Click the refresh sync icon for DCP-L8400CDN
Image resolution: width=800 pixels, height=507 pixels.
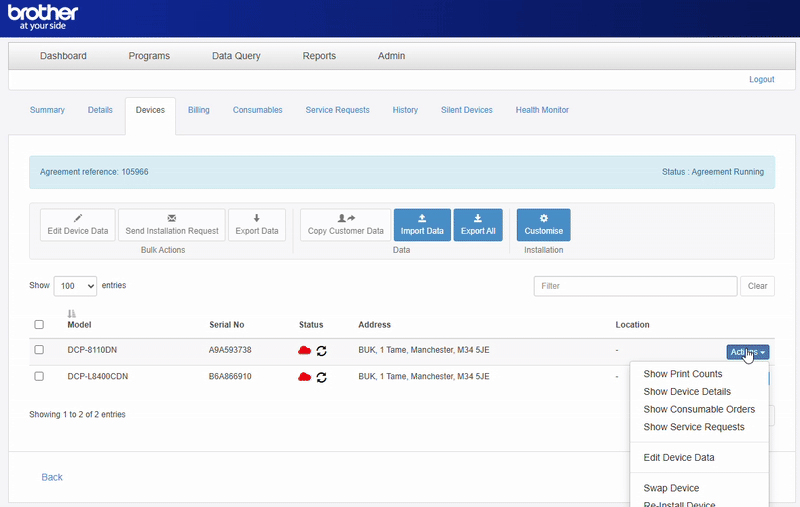322,377
